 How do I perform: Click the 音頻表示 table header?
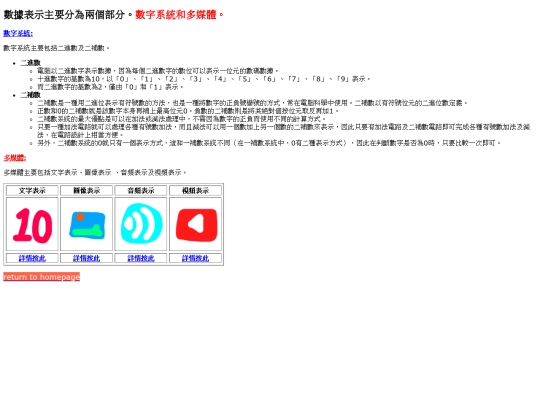141,190
